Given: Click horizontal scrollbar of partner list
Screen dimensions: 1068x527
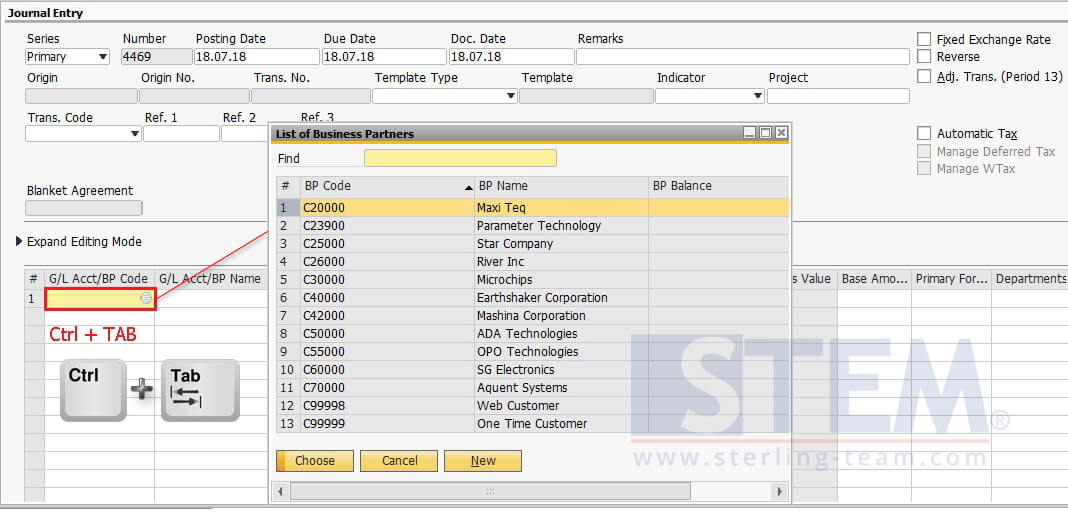Looking at the screenshot, I should coord(489,491).
